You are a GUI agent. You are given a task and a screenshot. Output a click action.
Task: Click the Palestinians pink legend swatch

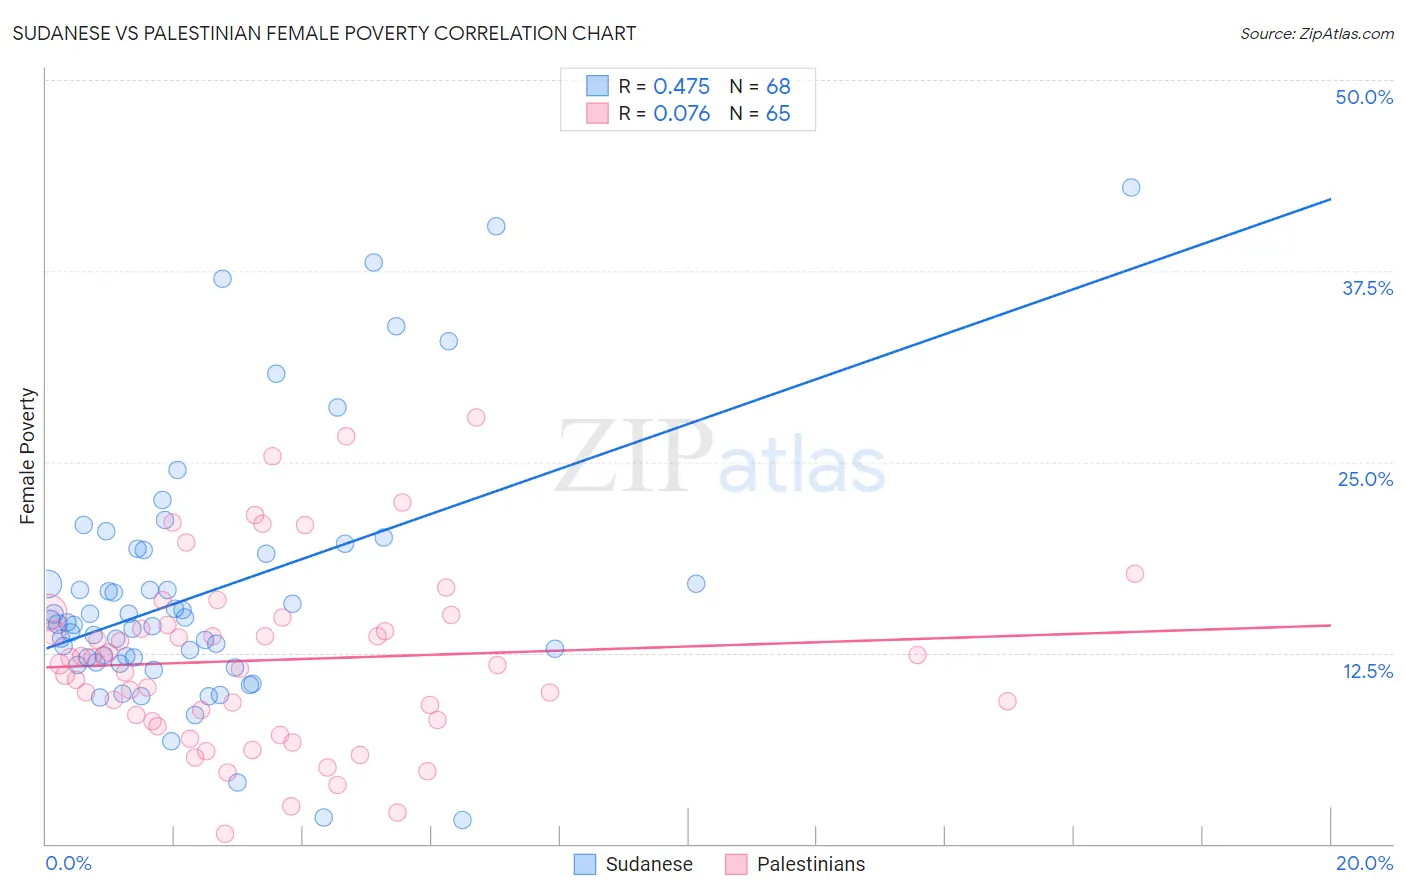(736, 864)
